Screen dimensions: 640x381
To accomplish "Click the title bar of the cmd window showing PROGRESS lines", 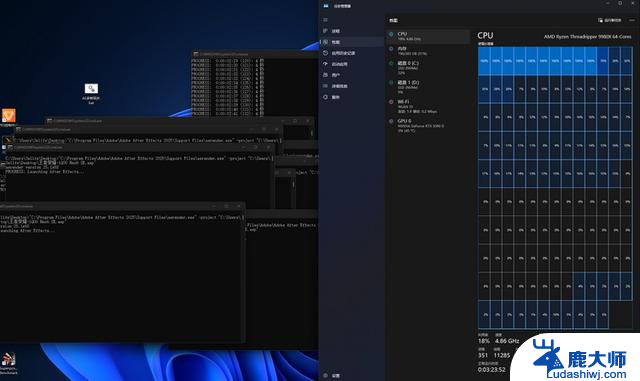I will point(255,54).
